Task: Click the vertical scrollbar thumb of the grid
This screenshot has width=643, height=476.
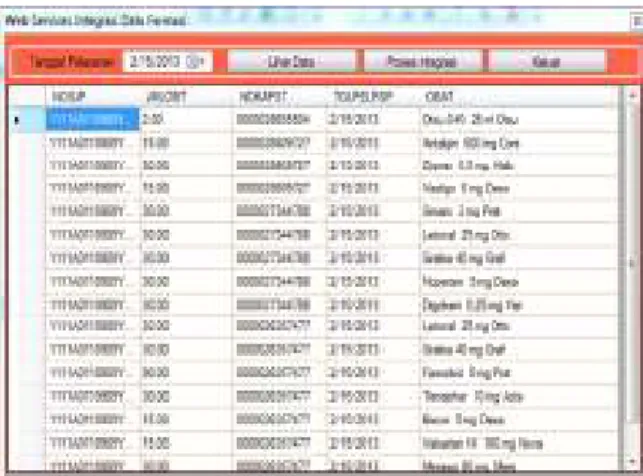Action: 632,262
